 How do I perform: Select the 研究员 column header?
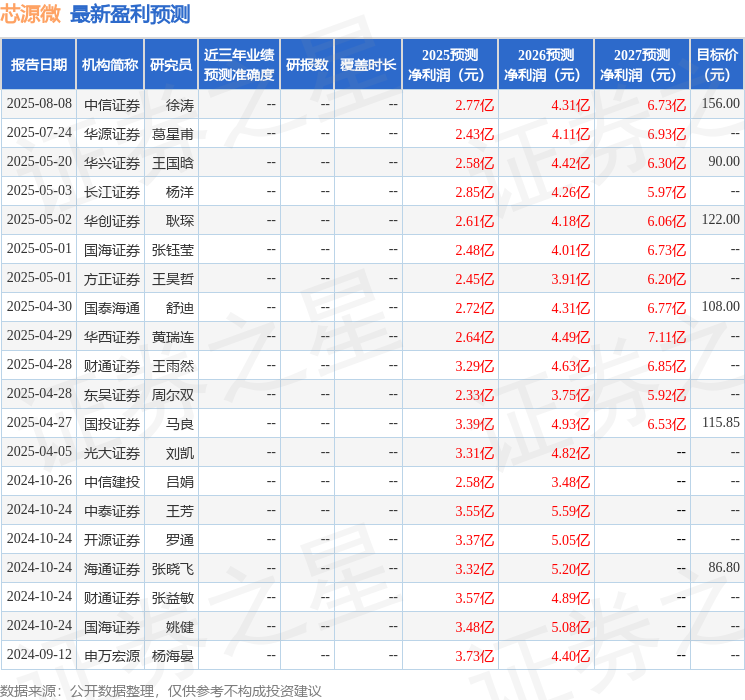pos(171,65)
